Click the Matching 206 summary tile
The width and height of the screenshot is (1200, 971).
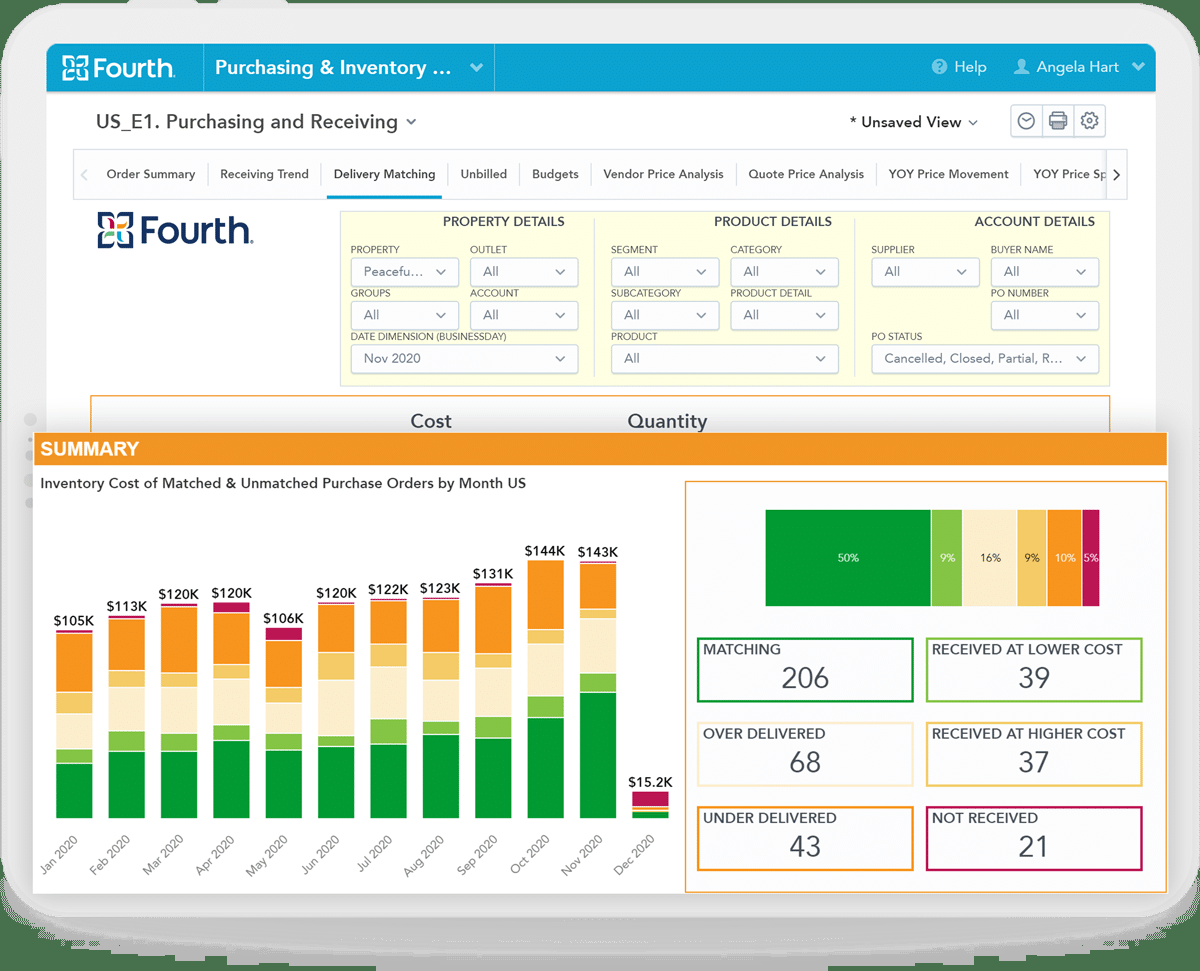[x=805, y=669]
